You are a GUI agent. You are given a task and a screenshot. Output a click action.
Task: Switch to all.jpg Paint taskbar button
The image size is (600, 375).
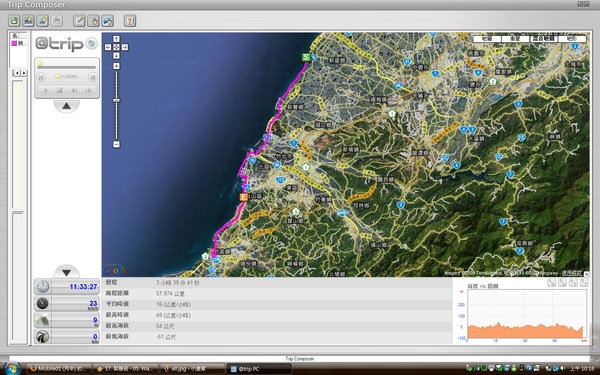pos(192,369)
